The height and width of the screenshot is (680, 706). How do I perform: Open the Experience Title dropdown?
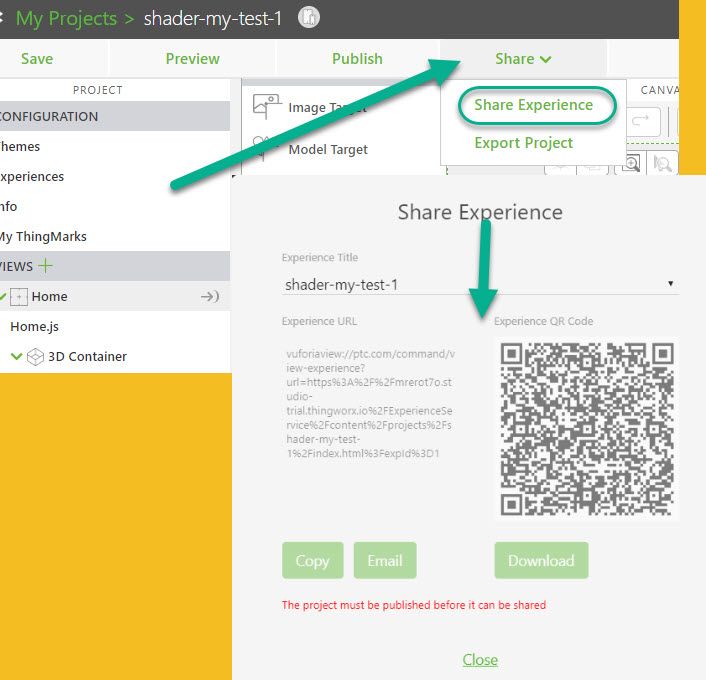pos(480,284)
